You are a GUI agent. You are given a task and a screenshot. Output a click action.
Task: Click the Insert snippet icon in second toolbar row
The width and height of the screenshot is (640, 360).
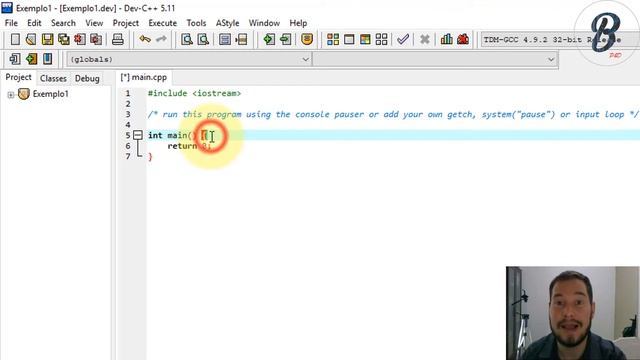tap(15, 59)
